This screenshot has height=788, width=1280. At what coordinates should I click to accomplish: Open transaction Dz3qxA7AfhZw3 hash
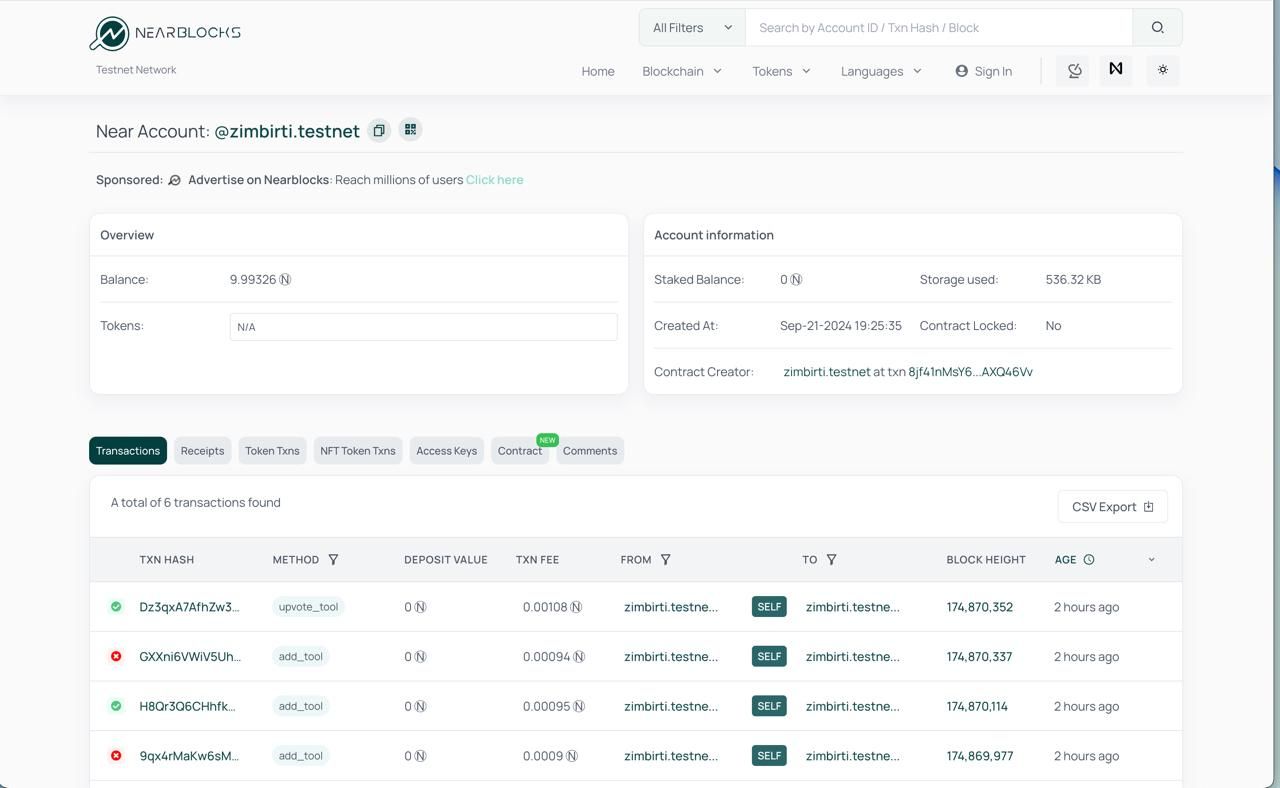(189, 607)
